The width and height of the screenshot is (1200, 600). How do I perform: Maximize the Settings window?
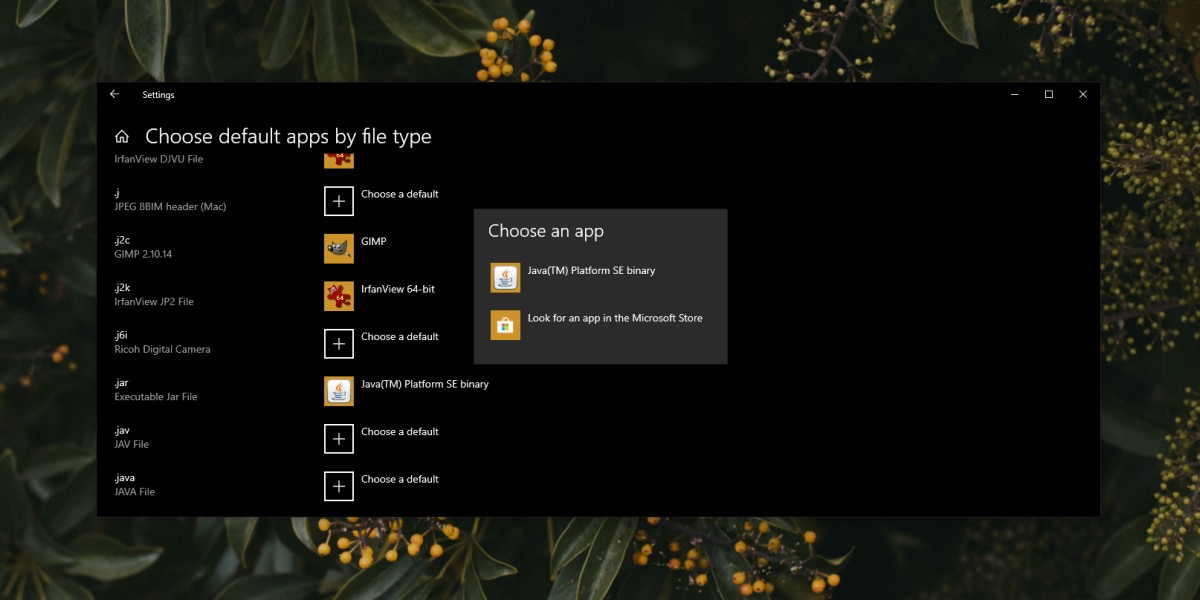(1049, 94)
